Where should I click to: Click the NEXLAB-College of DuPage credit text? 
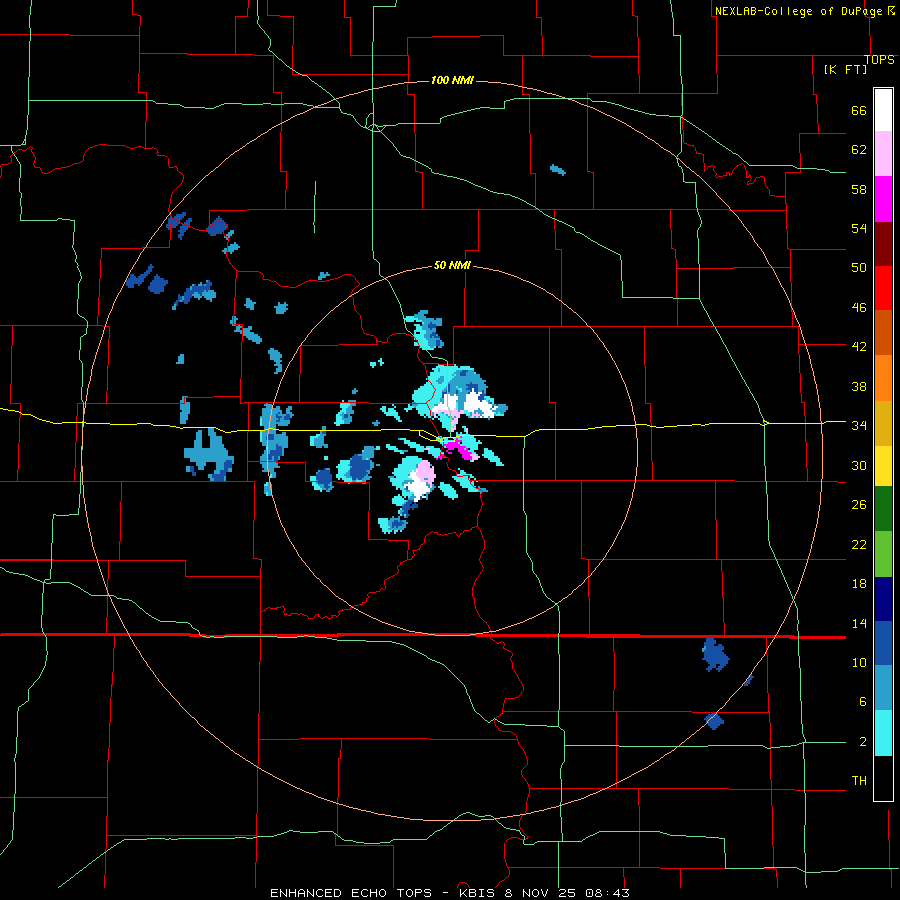point(798,11)
